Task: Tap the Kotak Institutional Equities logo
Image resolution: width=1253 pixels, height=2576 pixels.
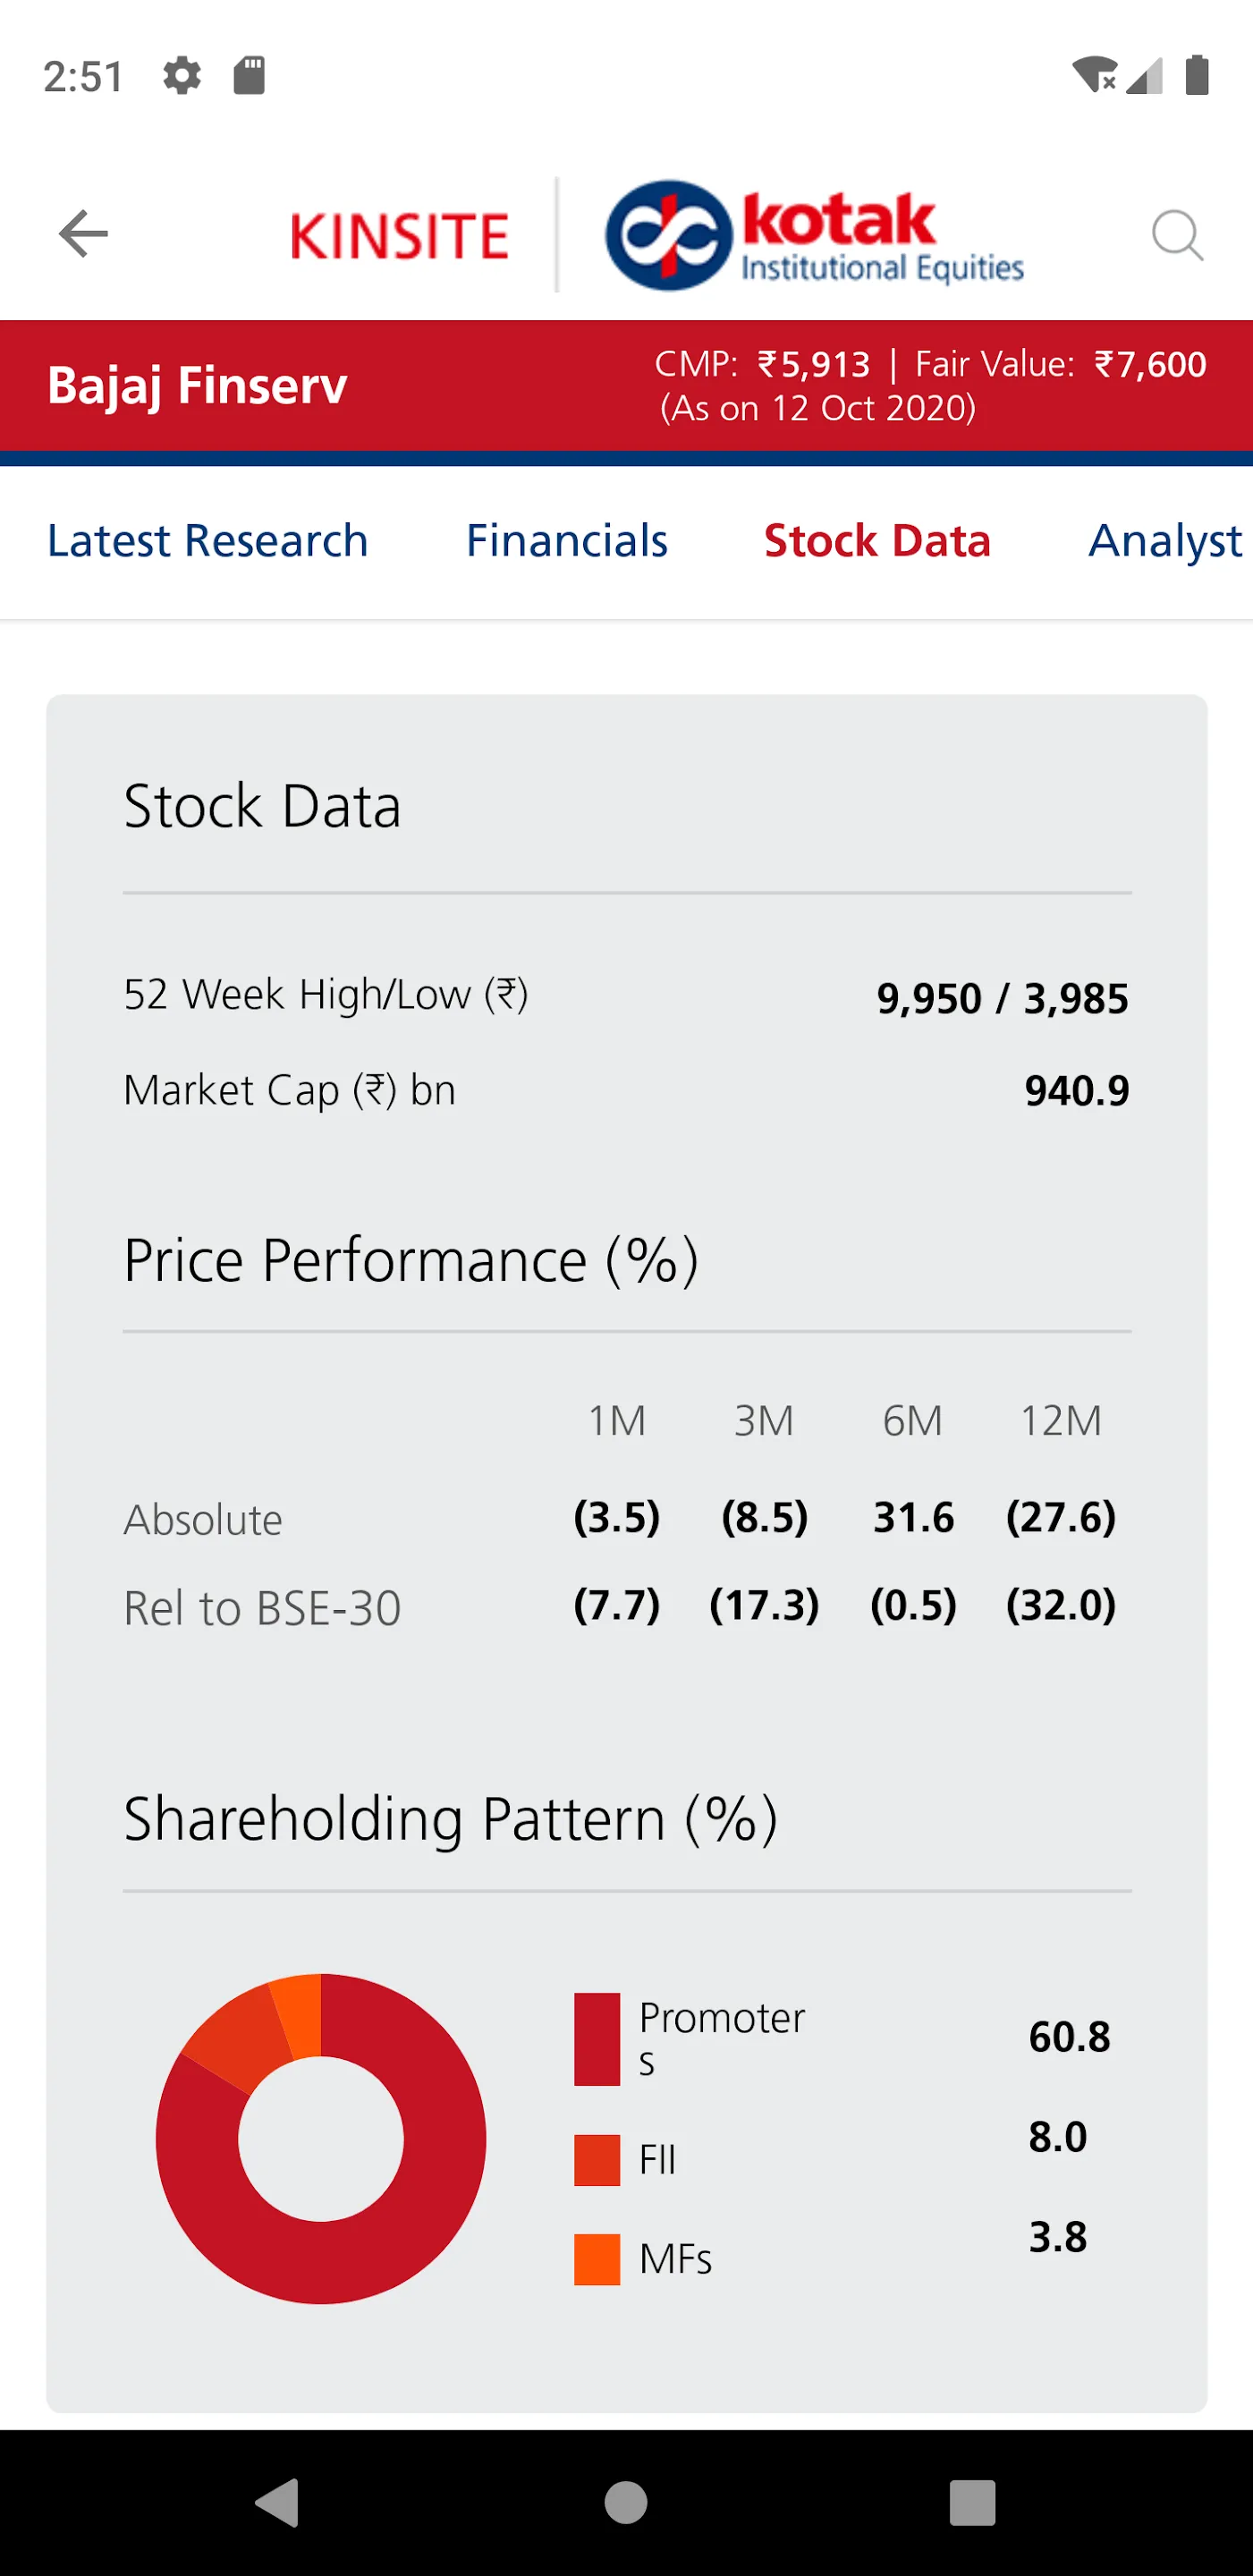Action: point(814,236)
